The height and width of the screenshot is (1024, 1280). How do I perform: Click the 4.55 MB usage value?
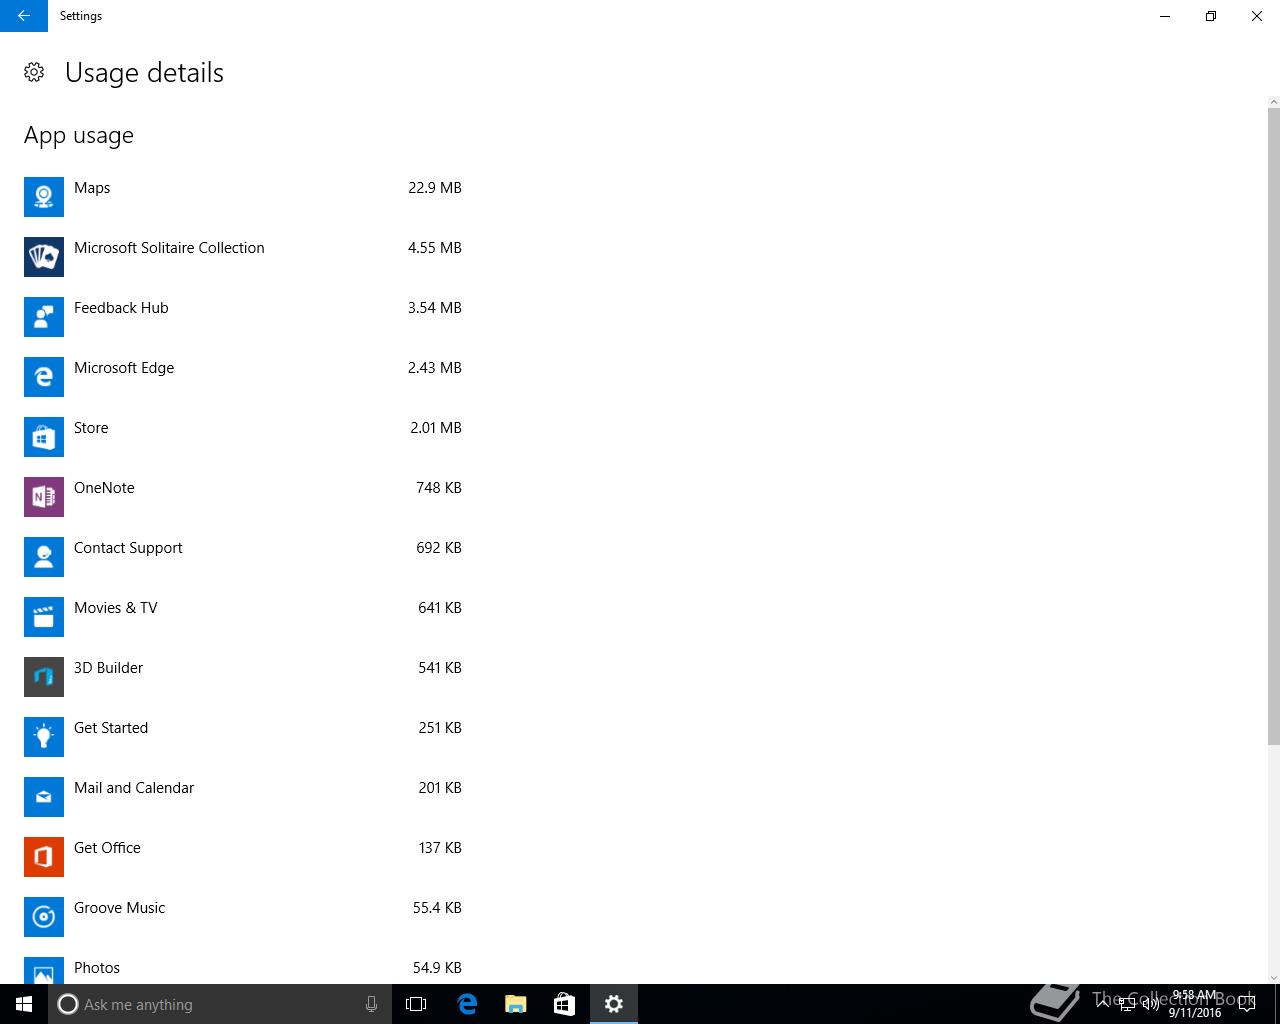435,248
